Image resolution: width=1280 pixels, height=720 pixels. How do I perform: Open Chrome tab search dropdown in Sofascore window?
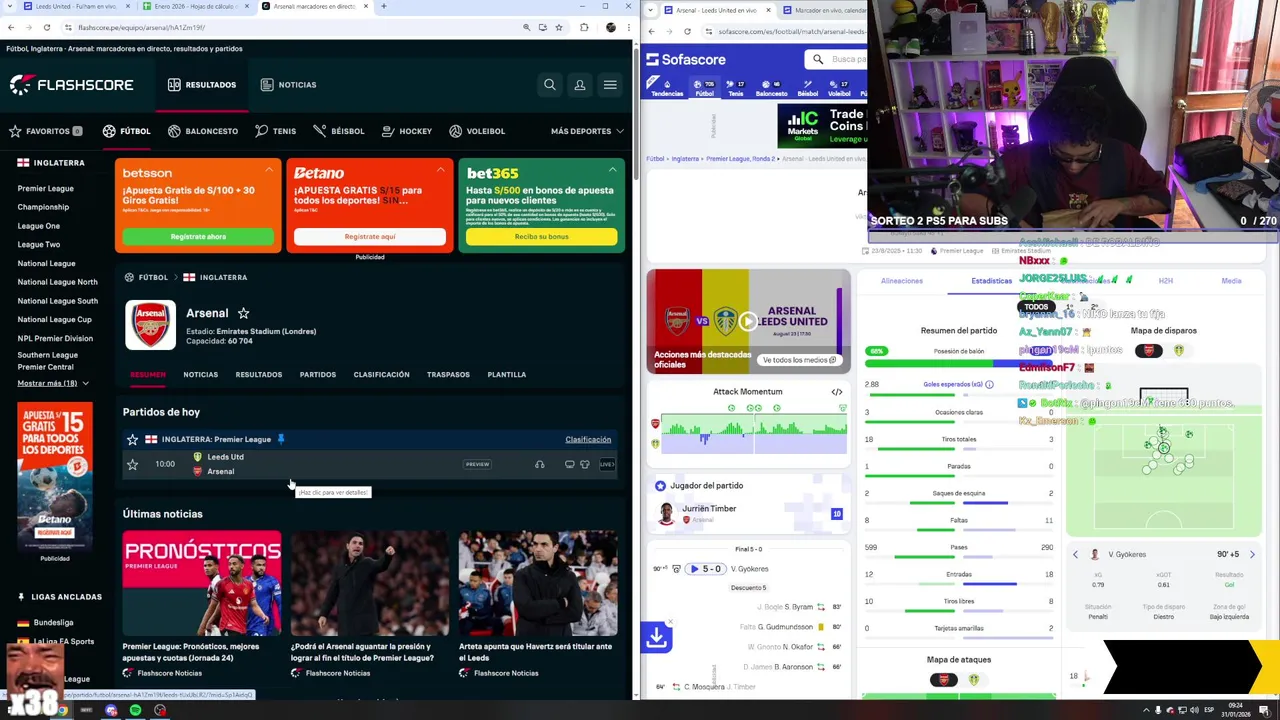651,10
